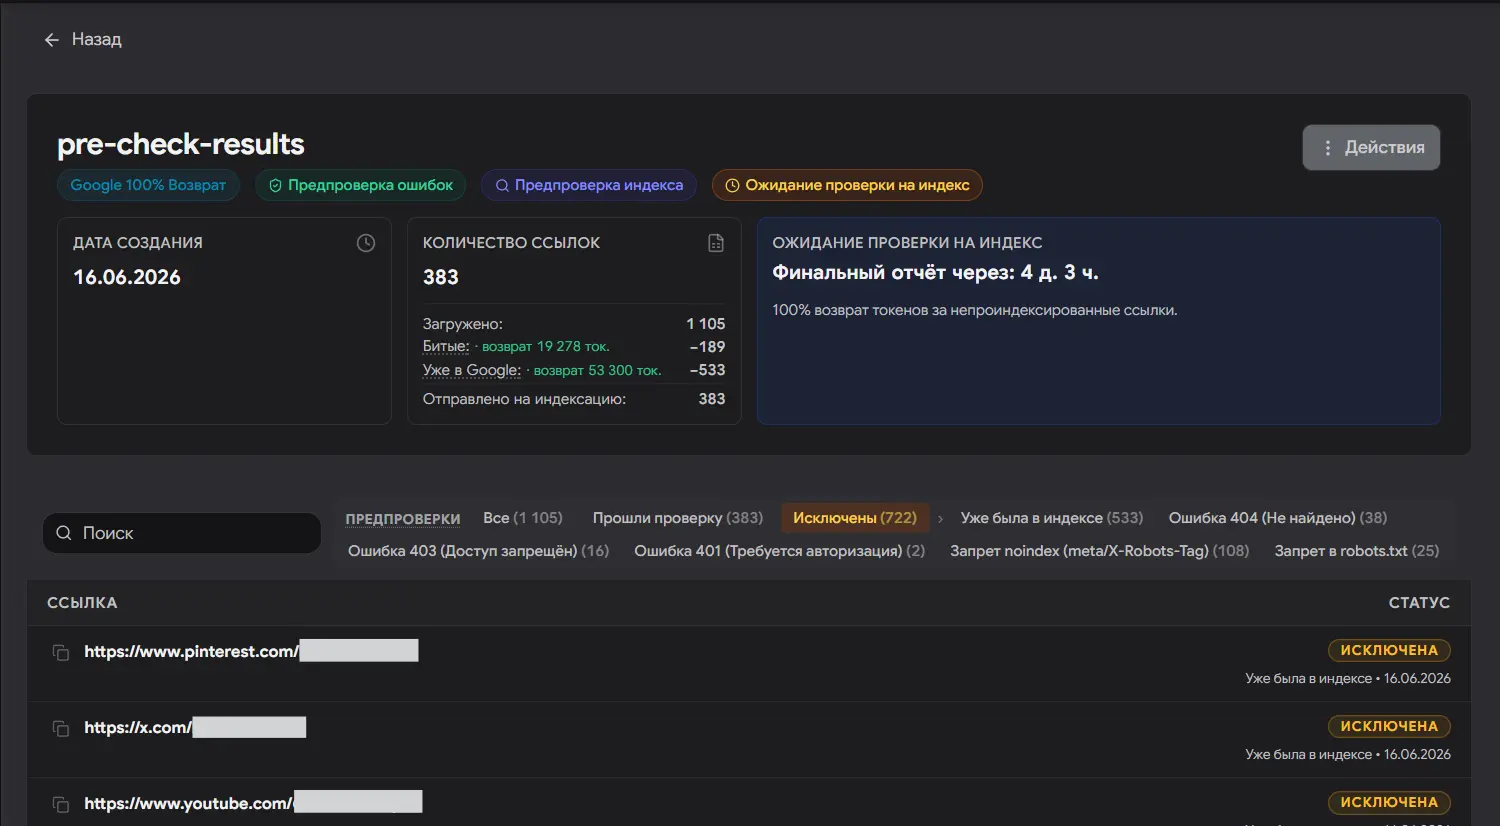The image size is (1500, 826).
Task: Click ИСКЛЮЧЕНА status on youtube row
Action: pos(1389,802)
